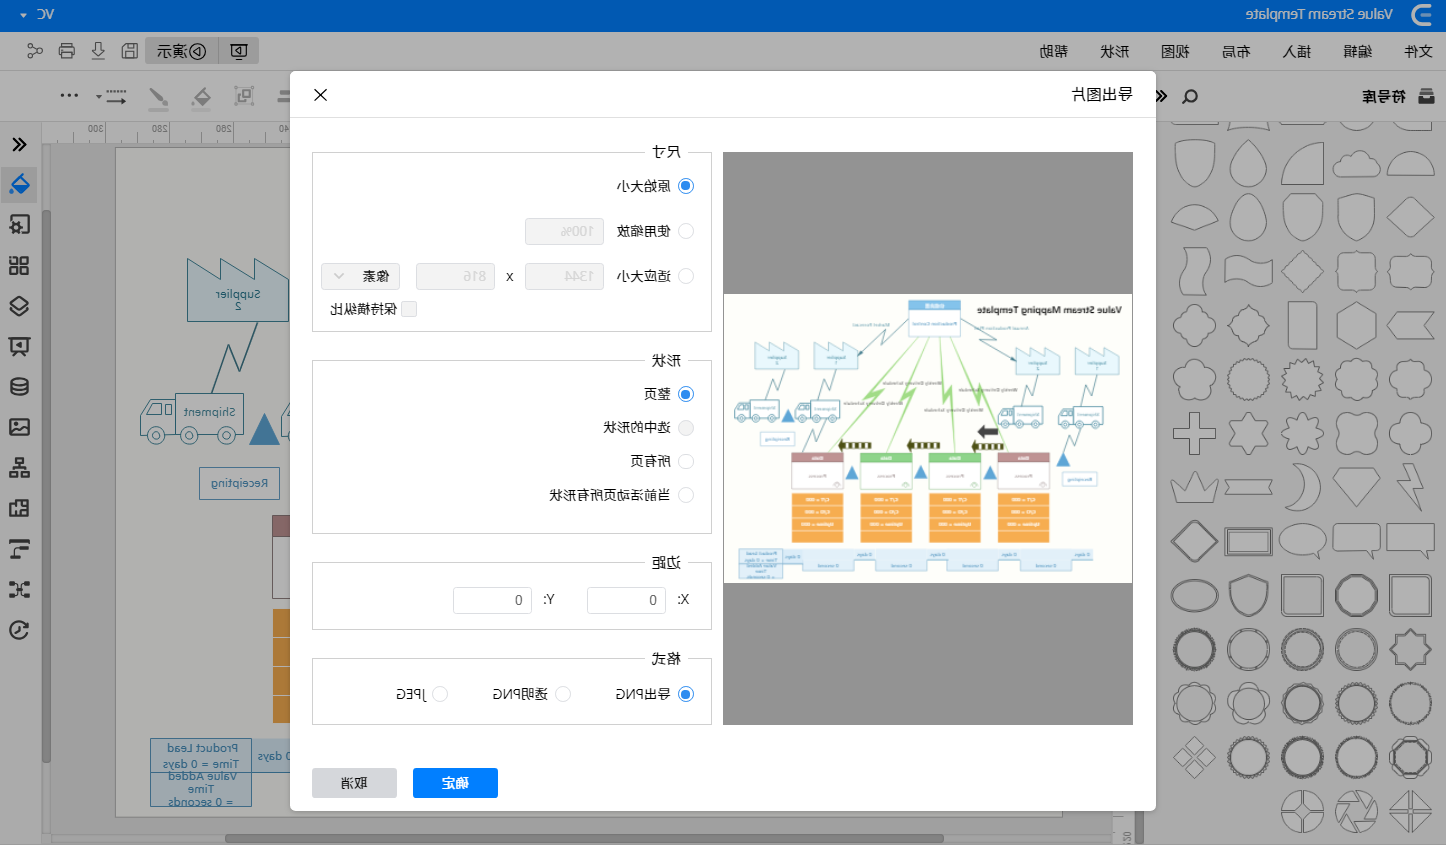Open the 视图 menu

click(x=1175, y=51)
